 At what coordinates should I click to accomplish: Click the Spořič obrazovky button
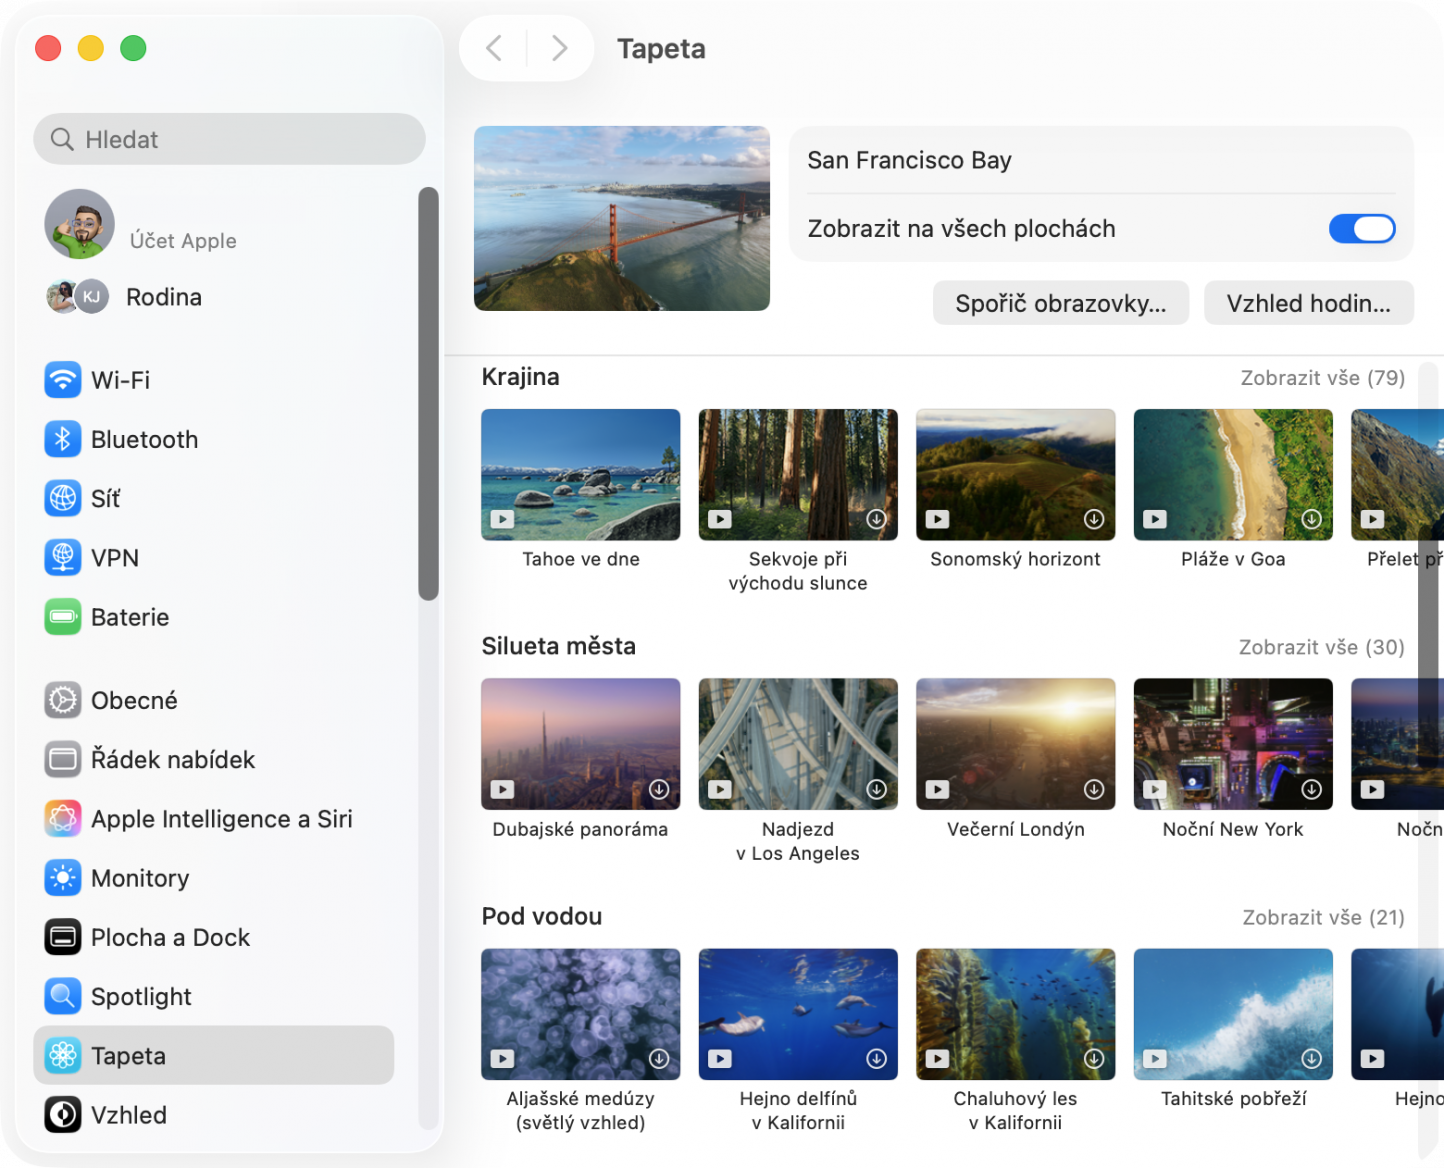pyautogui.click(x=1060, y=304)
